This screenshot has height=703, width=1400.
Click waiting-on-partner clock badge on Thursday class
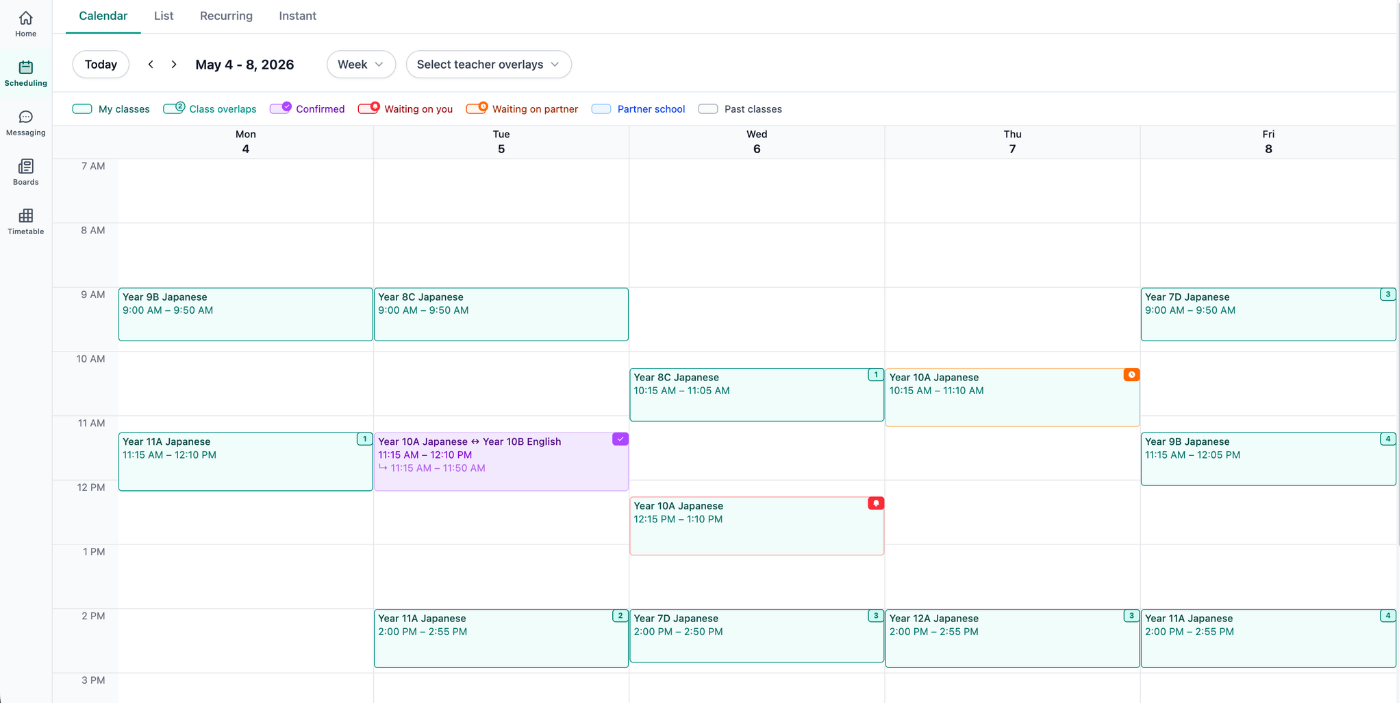click(1131, 375)
